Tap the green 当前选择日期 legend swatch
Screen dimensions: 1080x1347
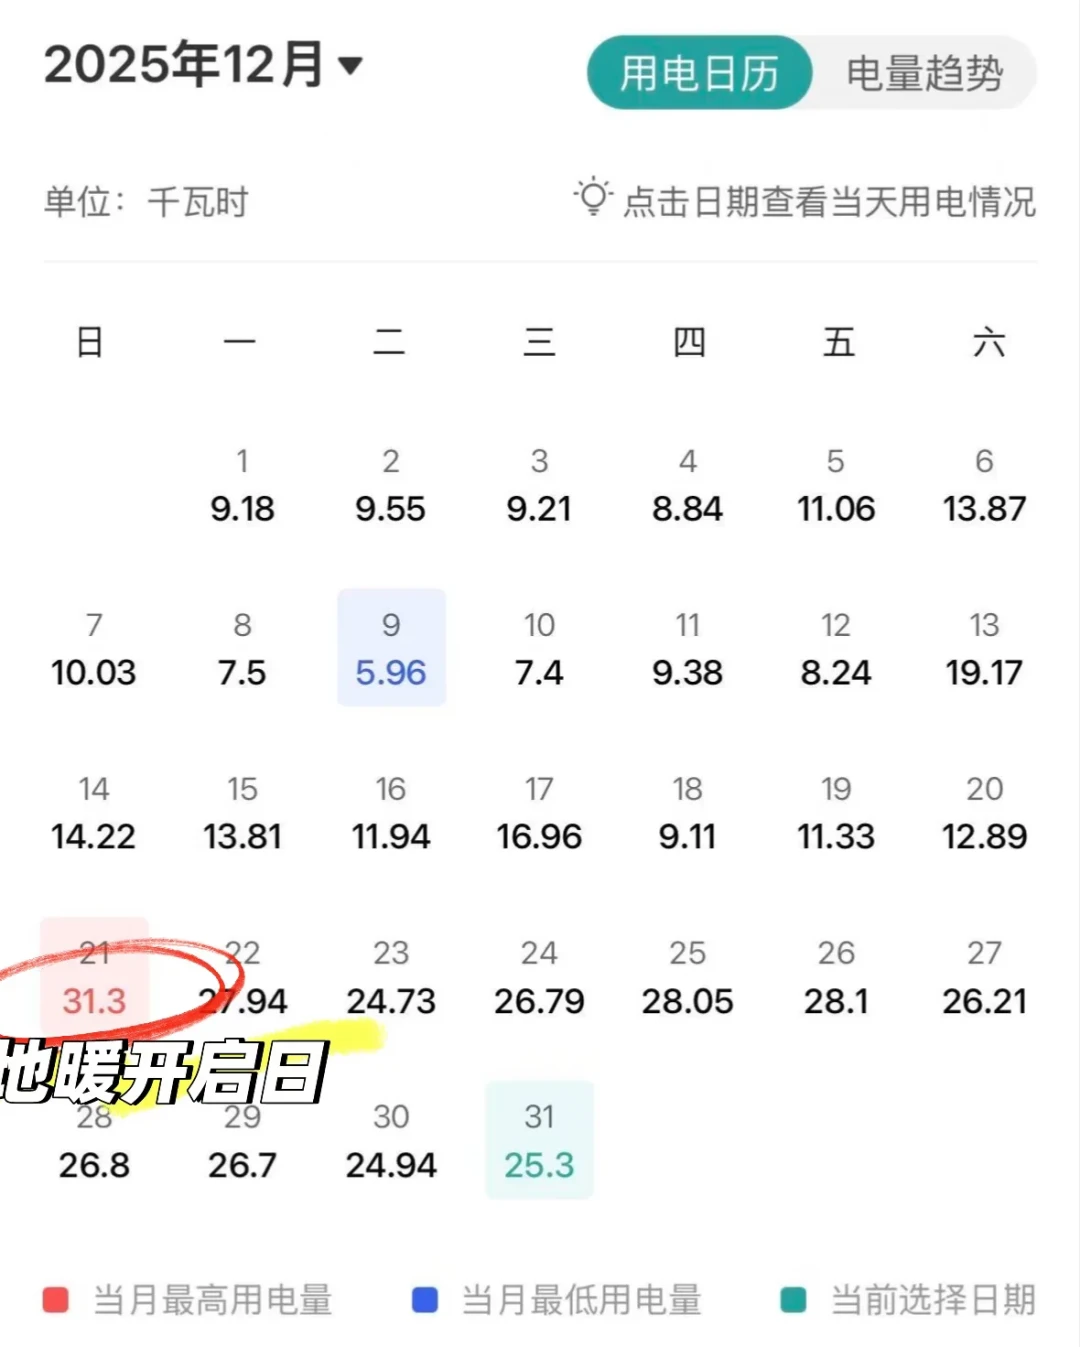pos(793,1300)
